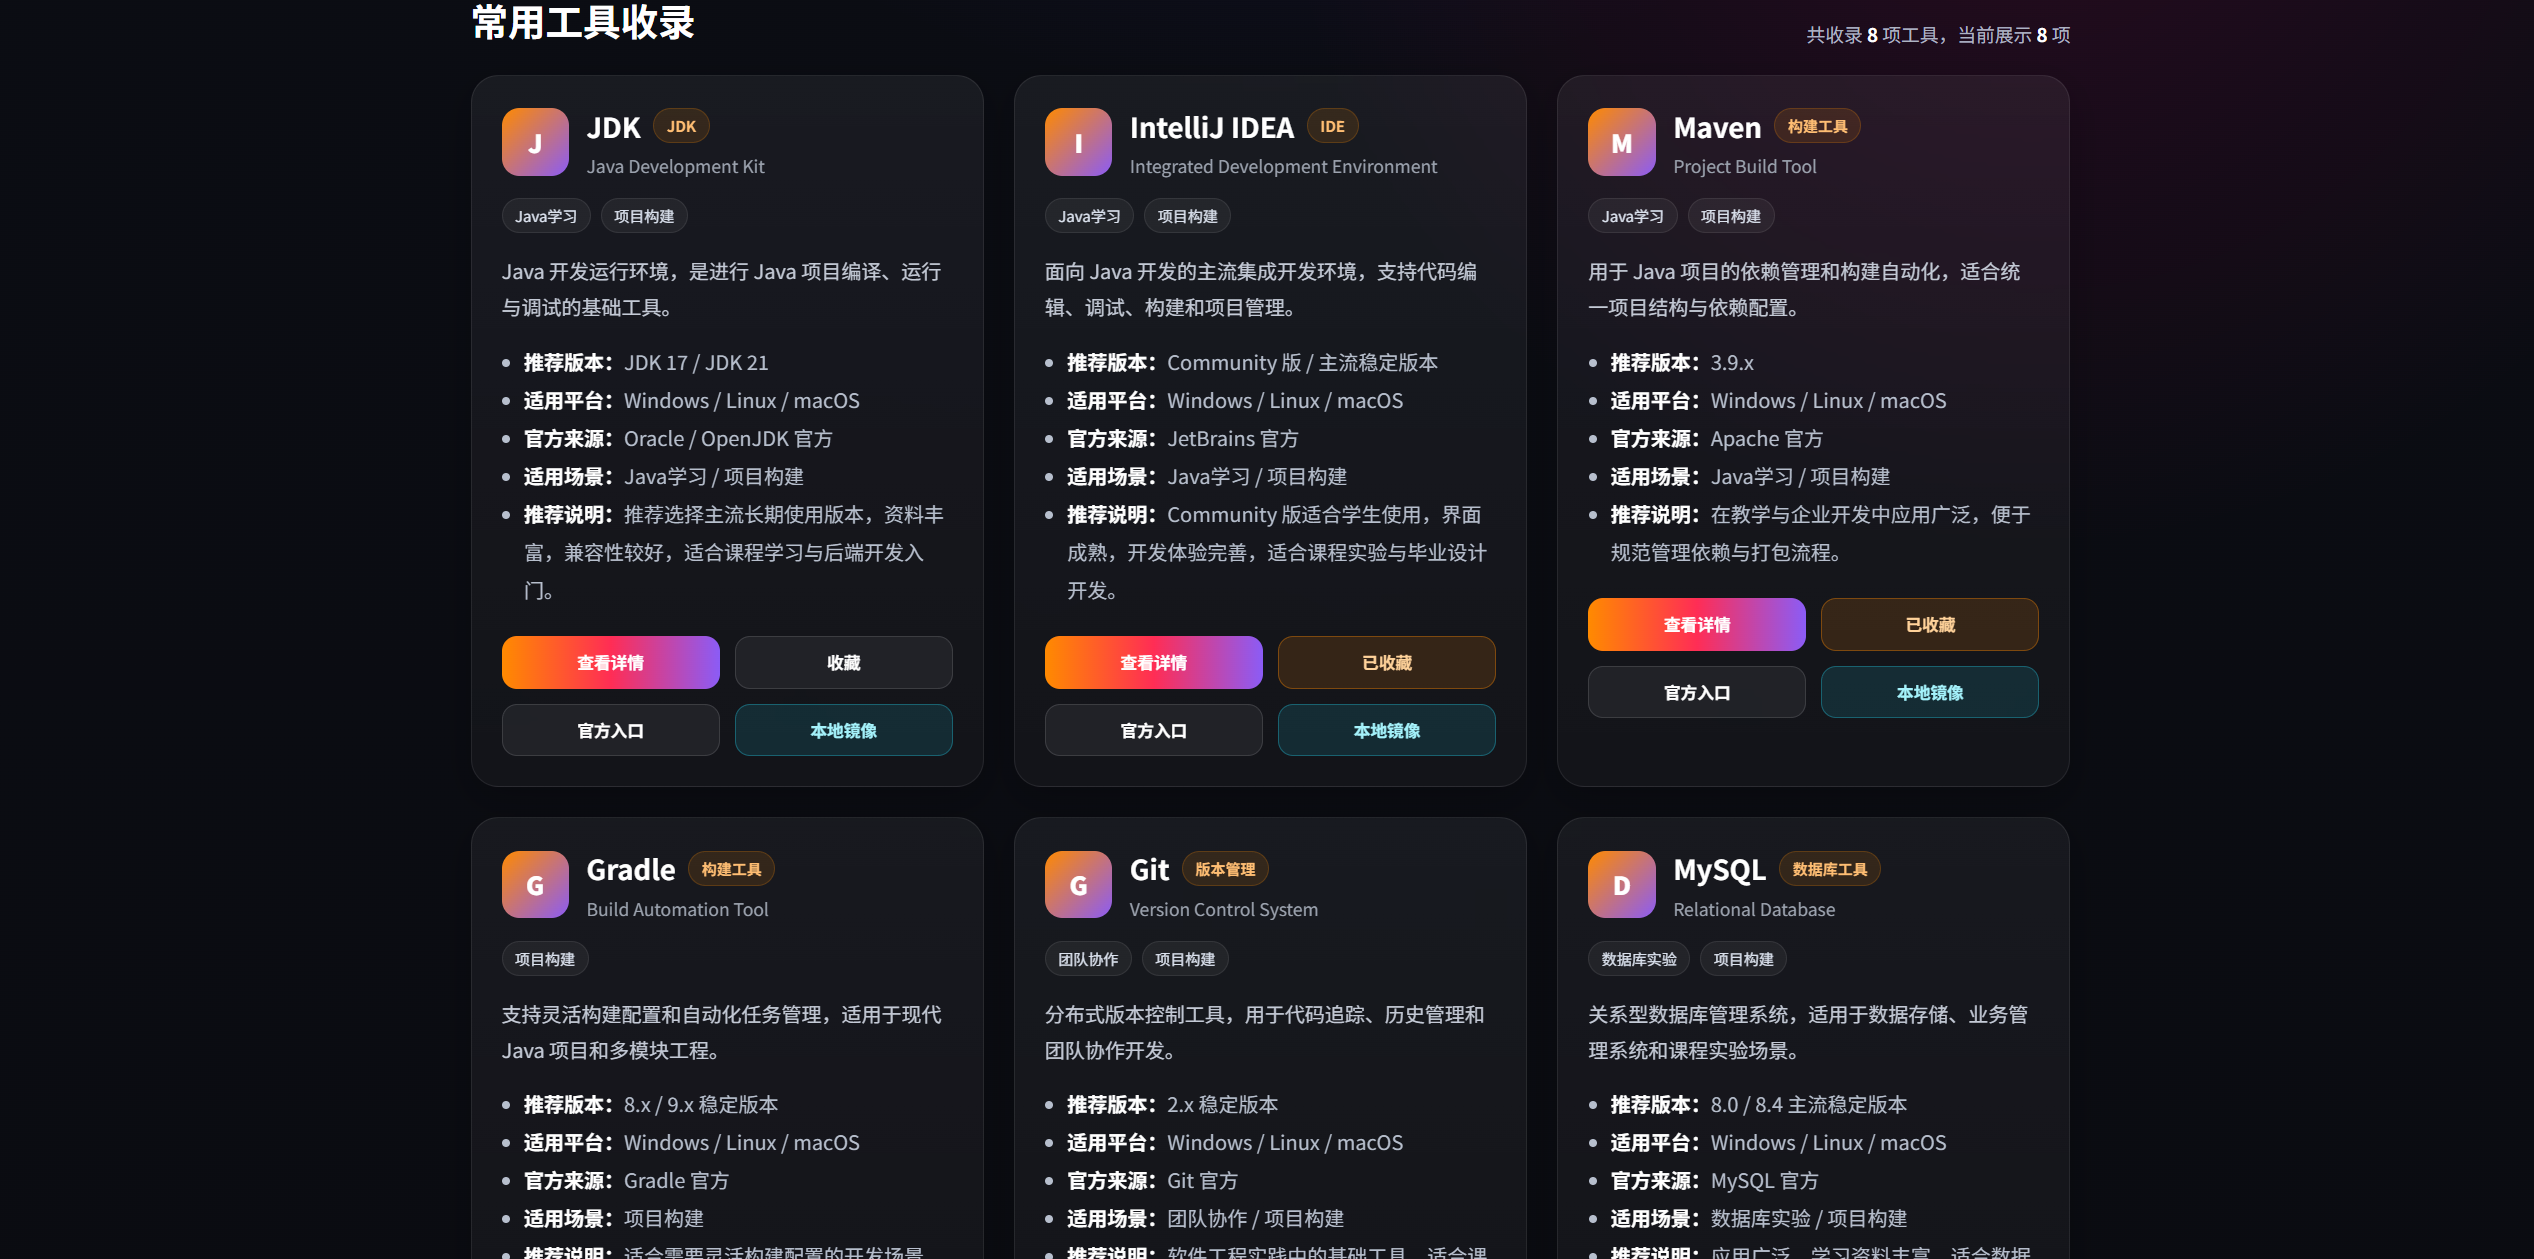Click Apache 官方 source text
This screenshot has height=1259, width=2534.
pyautogui.click(x=1767, y=438)
